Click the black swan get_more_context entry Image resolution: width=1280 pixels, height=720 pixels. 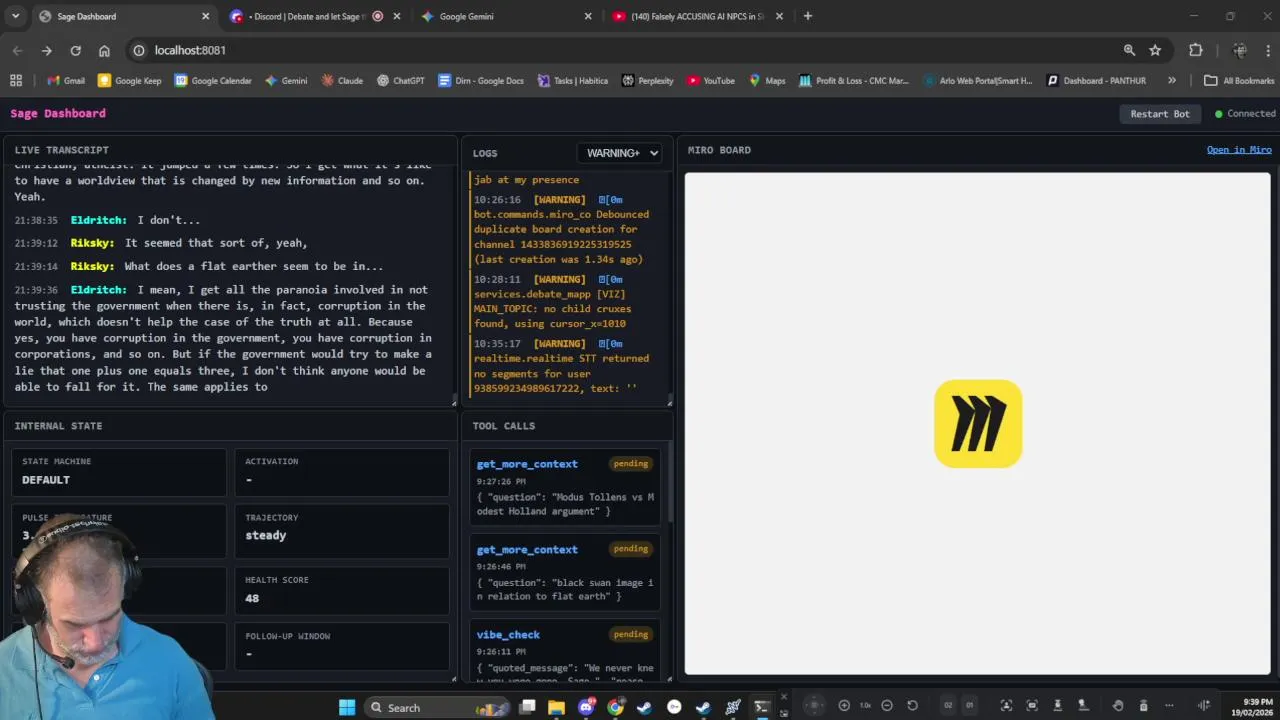point(565,572)
